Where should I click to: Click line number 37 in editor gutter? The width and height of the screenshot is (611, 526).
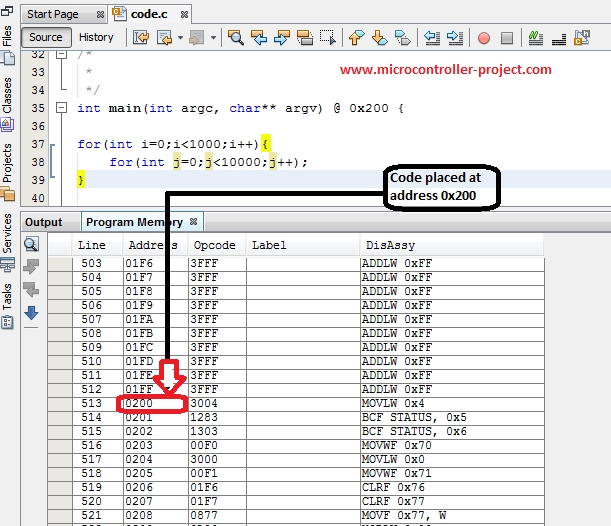pyautogui.click(x=38, y=144)
